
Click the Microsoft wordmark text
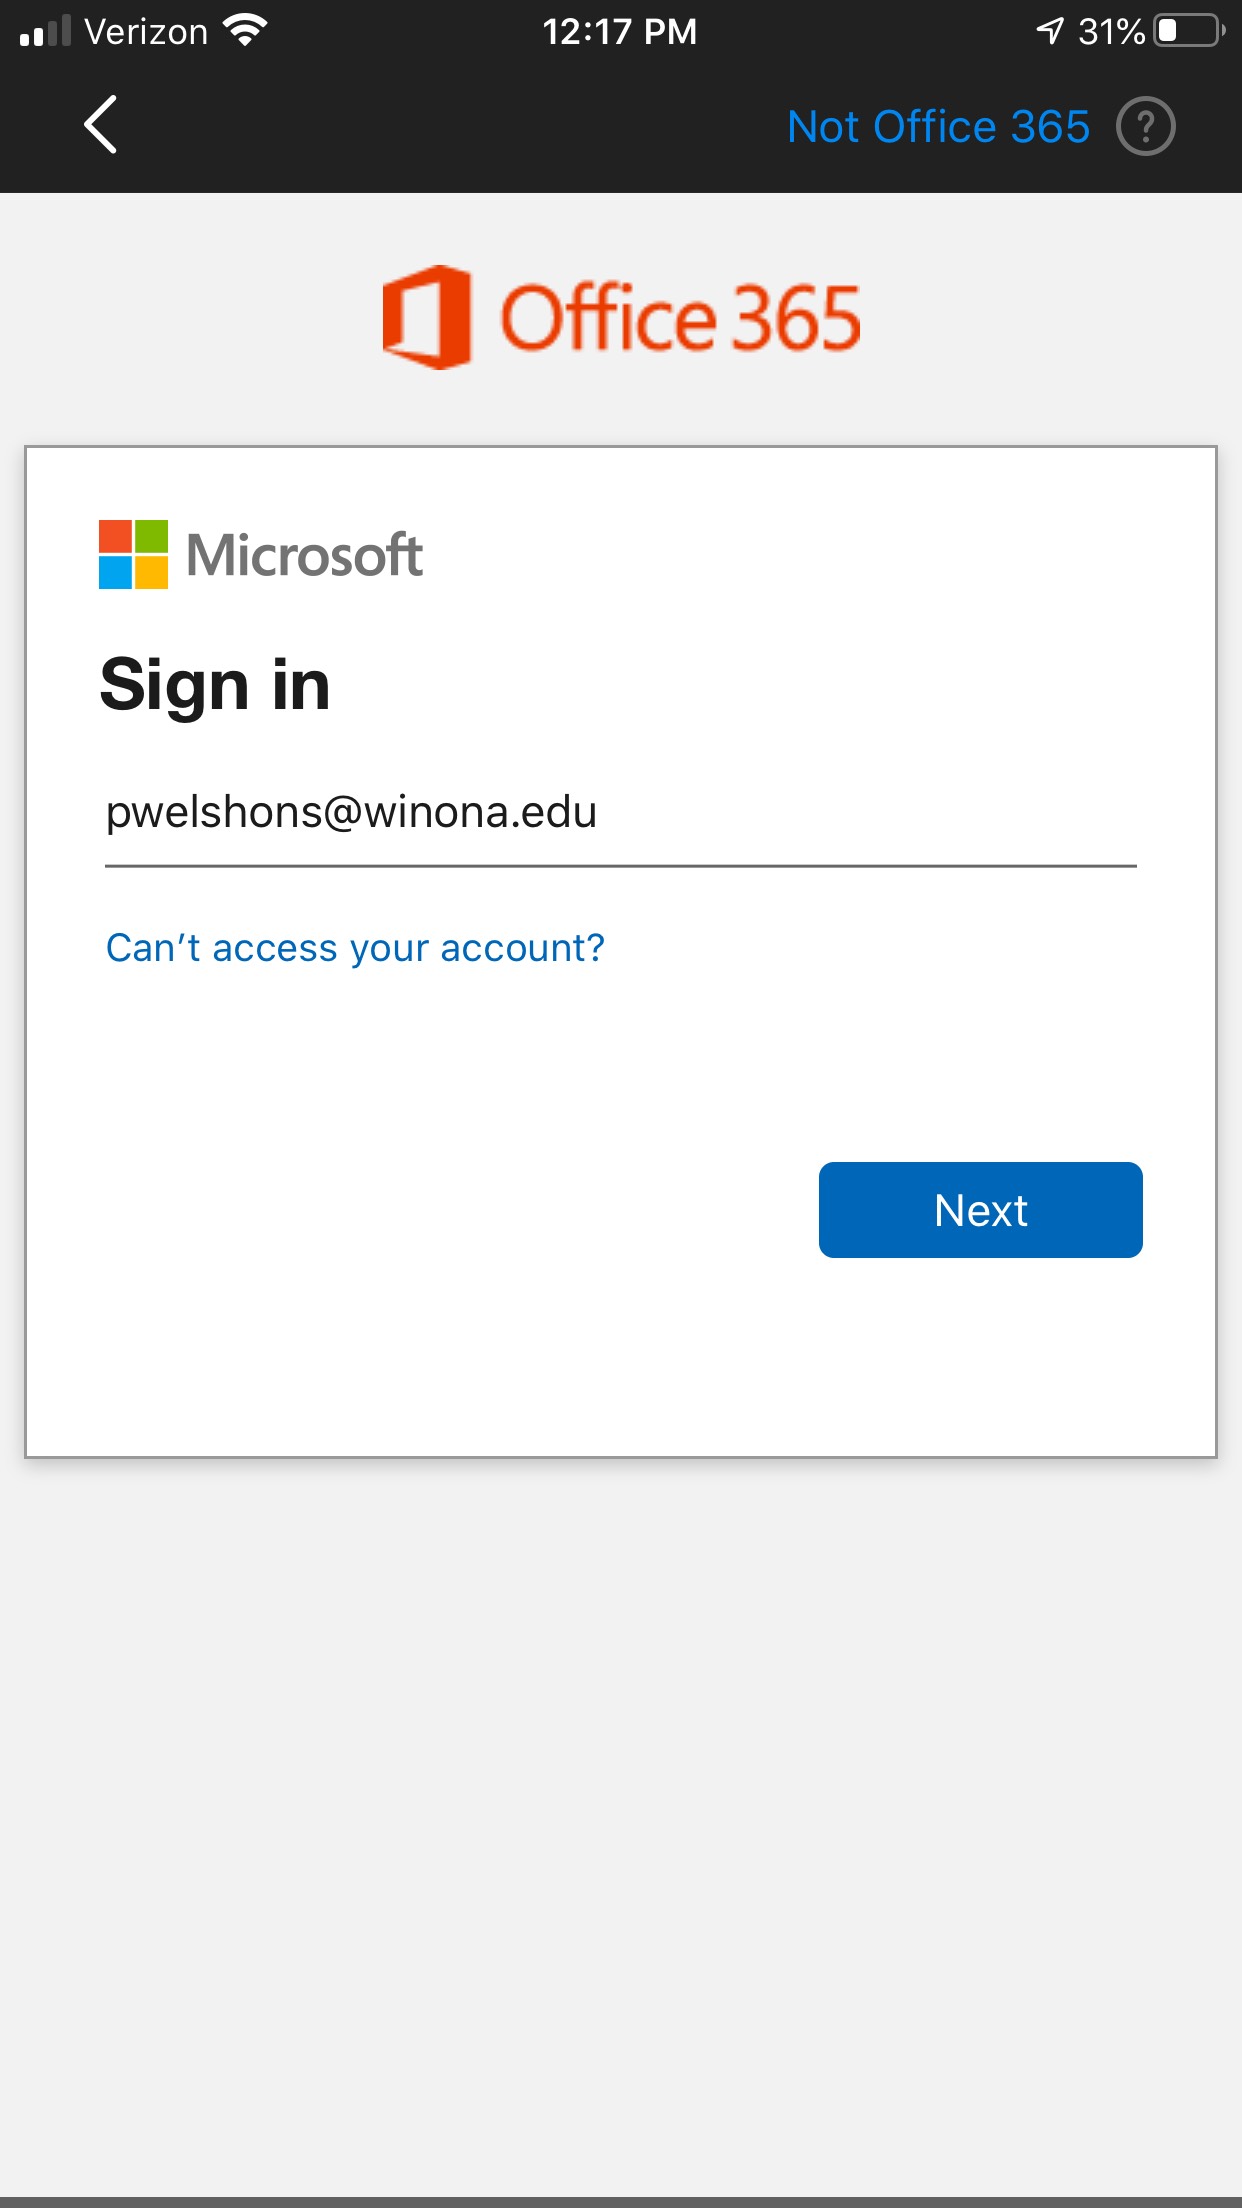[305, 555]
